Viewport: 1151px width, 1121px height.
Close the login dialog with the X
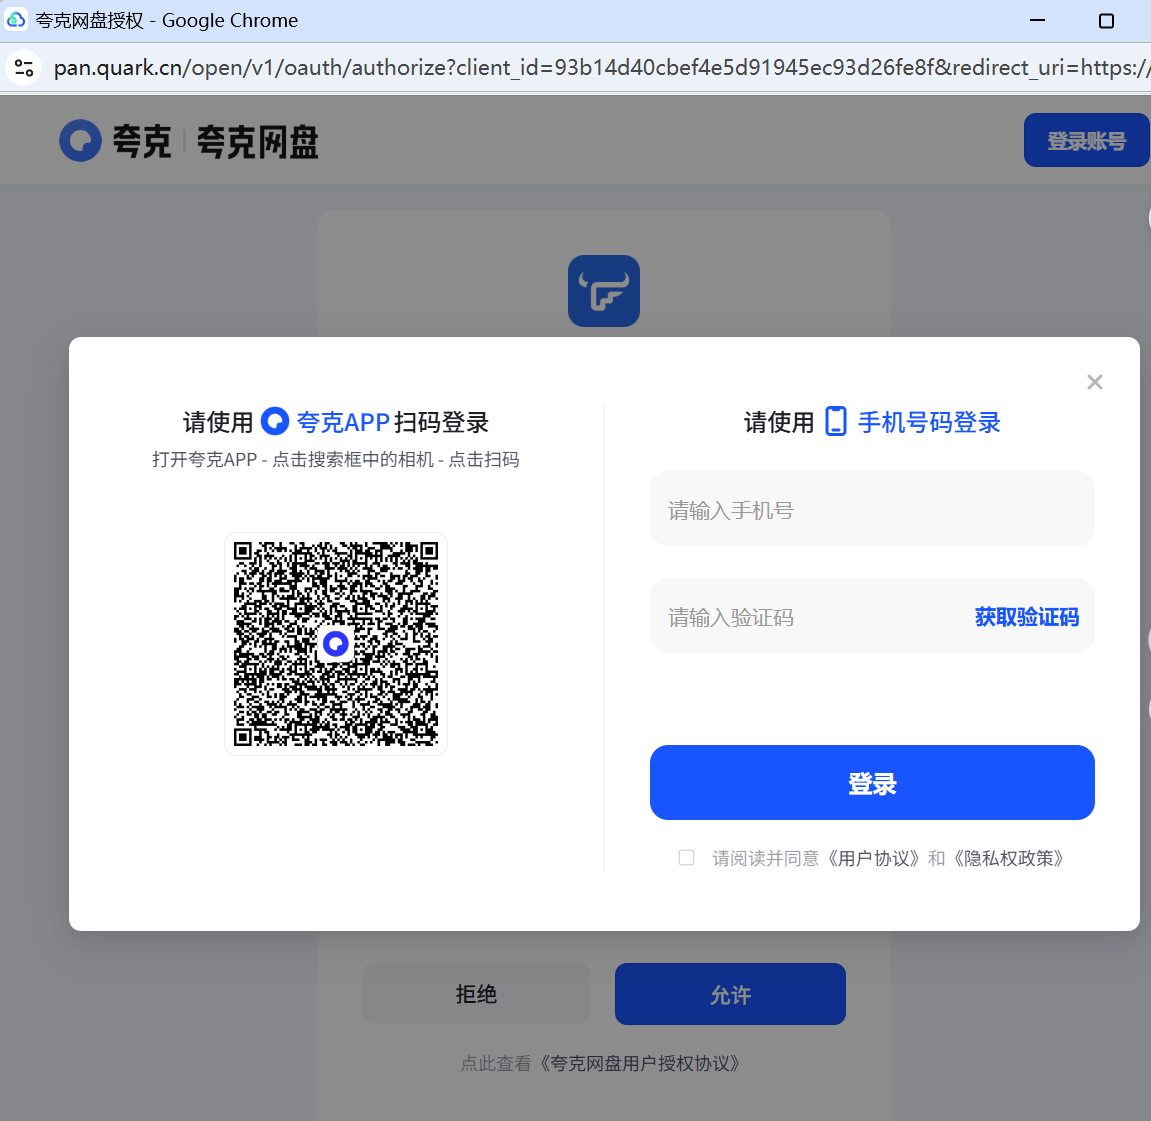1094,382
